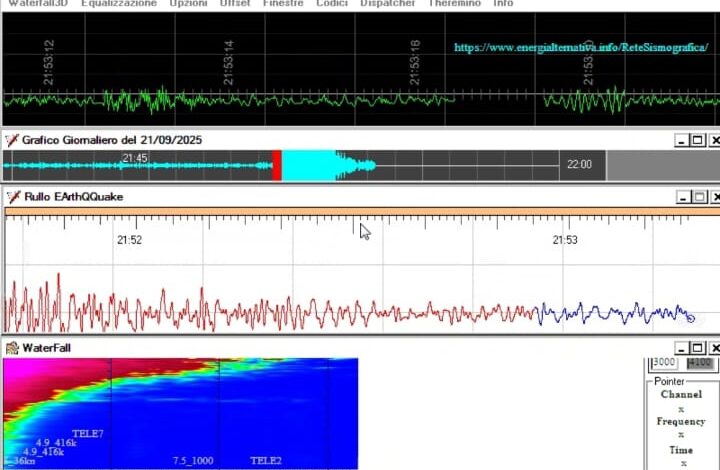The width and height of the screenshot is (720, 470).
Task: Maximize the WaterFall window
Action: coord(698,348)
